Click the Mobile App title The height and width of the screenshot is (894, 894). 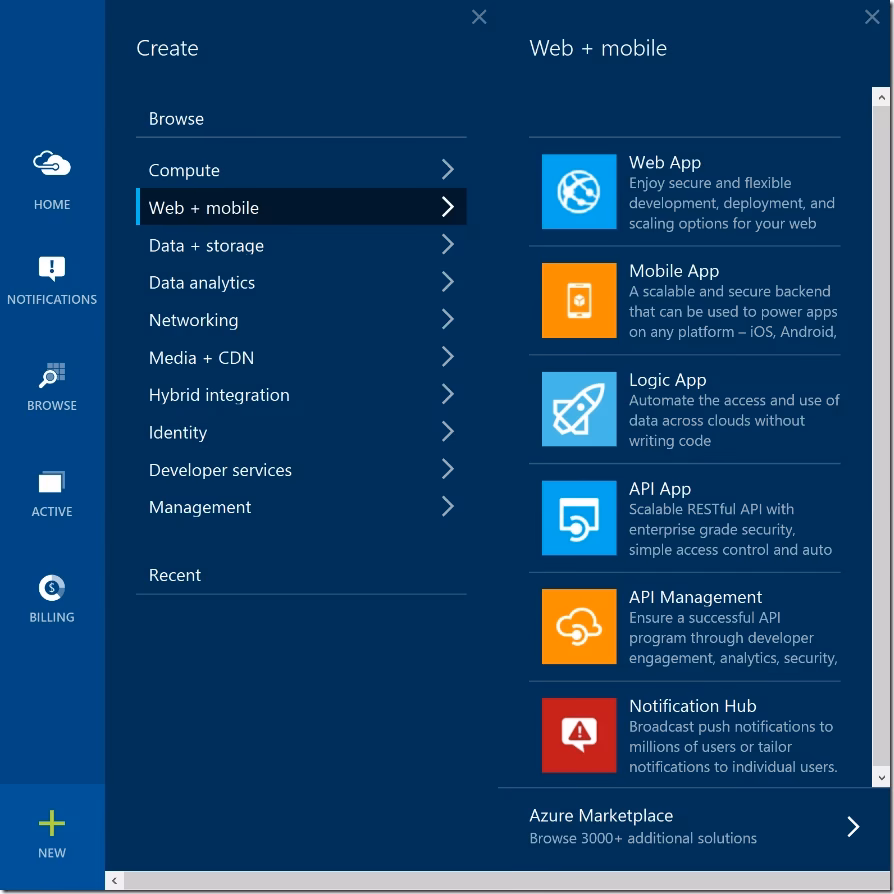674,271
